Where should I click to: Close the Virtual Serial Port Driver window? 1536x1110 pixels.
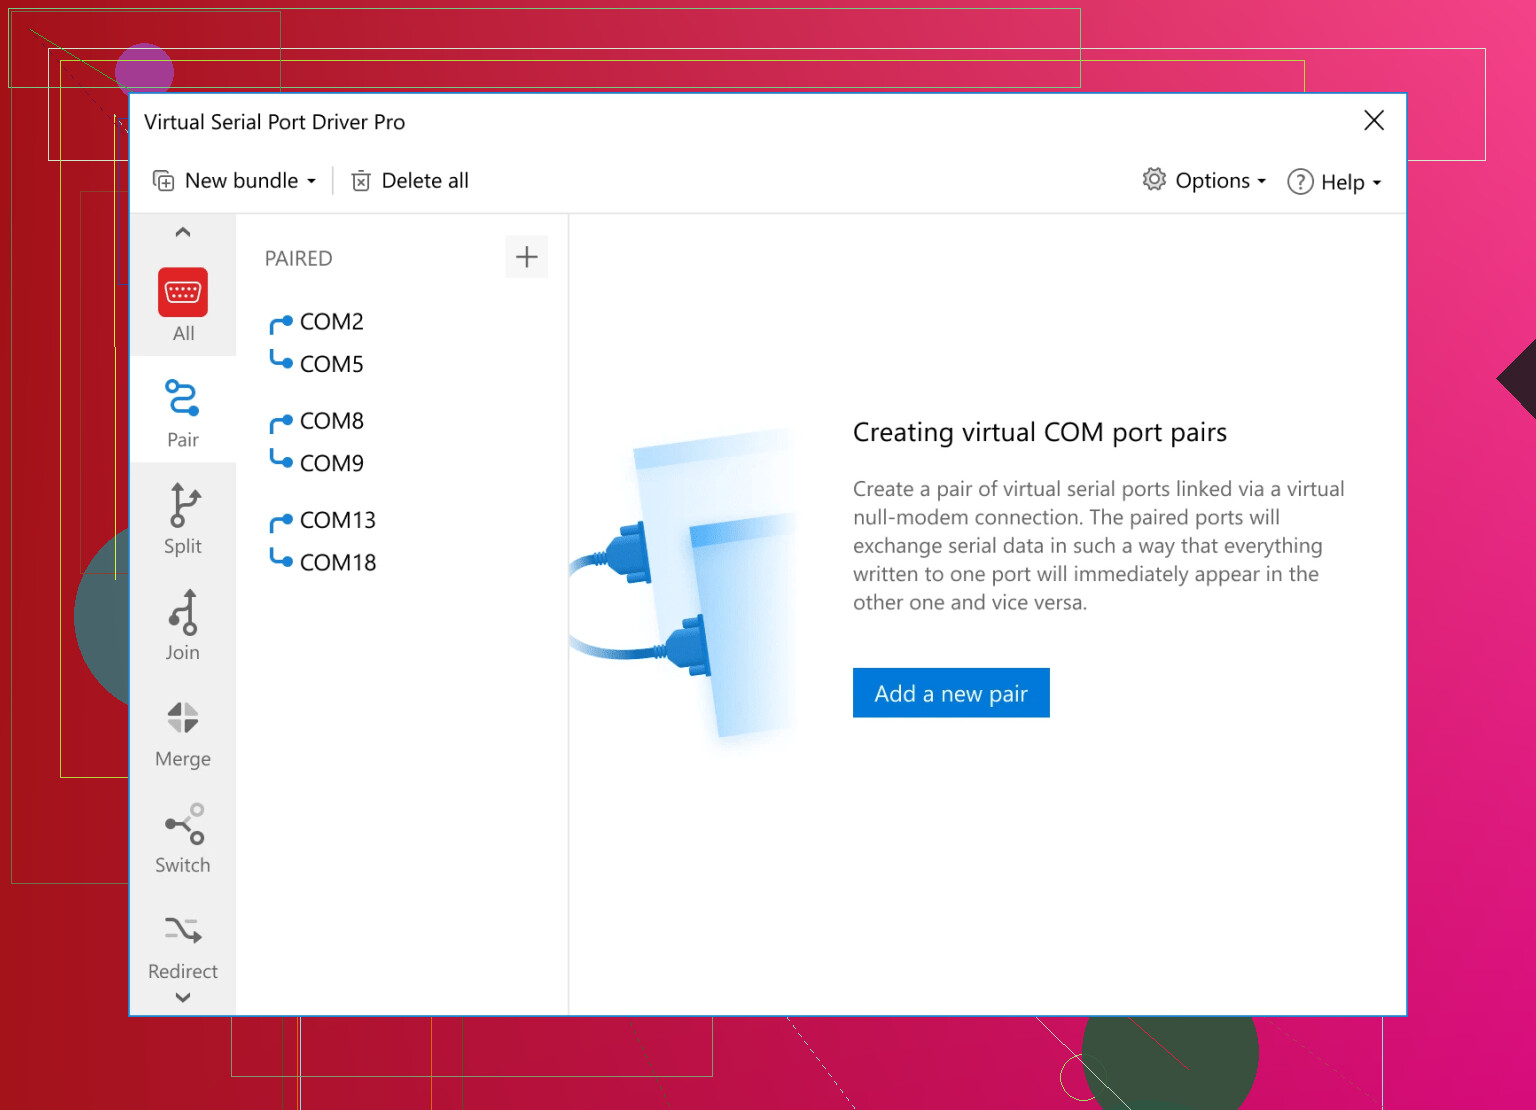pyautogui.click(x=1374, y=121)
